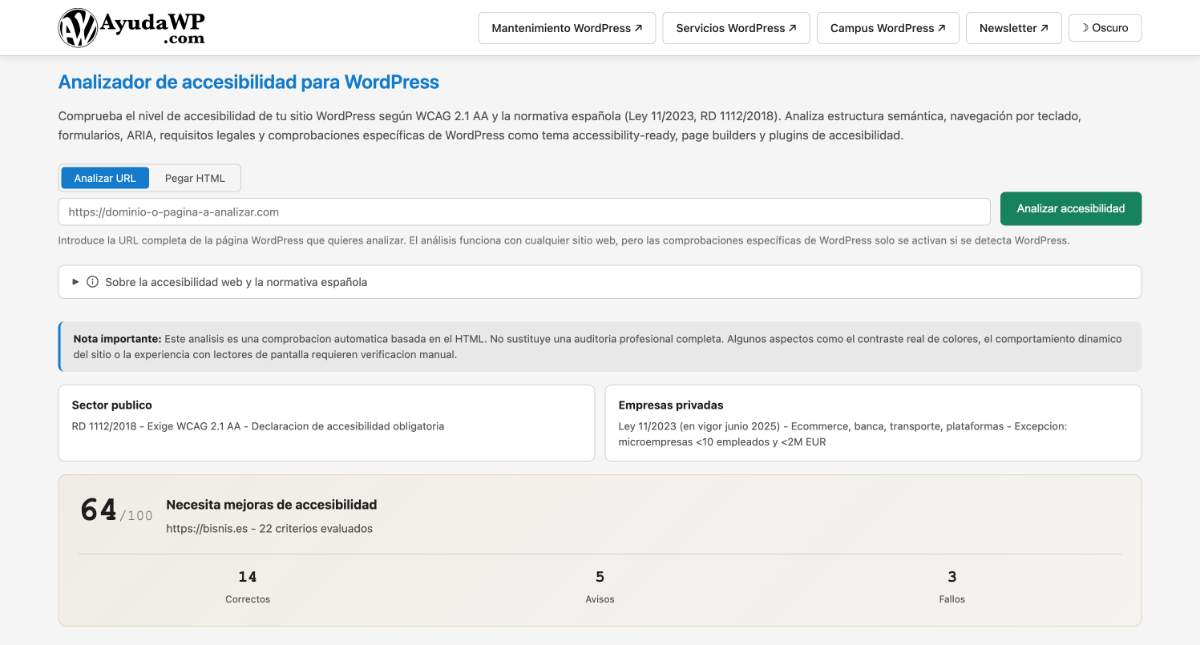Click the 64/100 score value
The height and width of the screenshot is (645, 1200).
[116, 511]
